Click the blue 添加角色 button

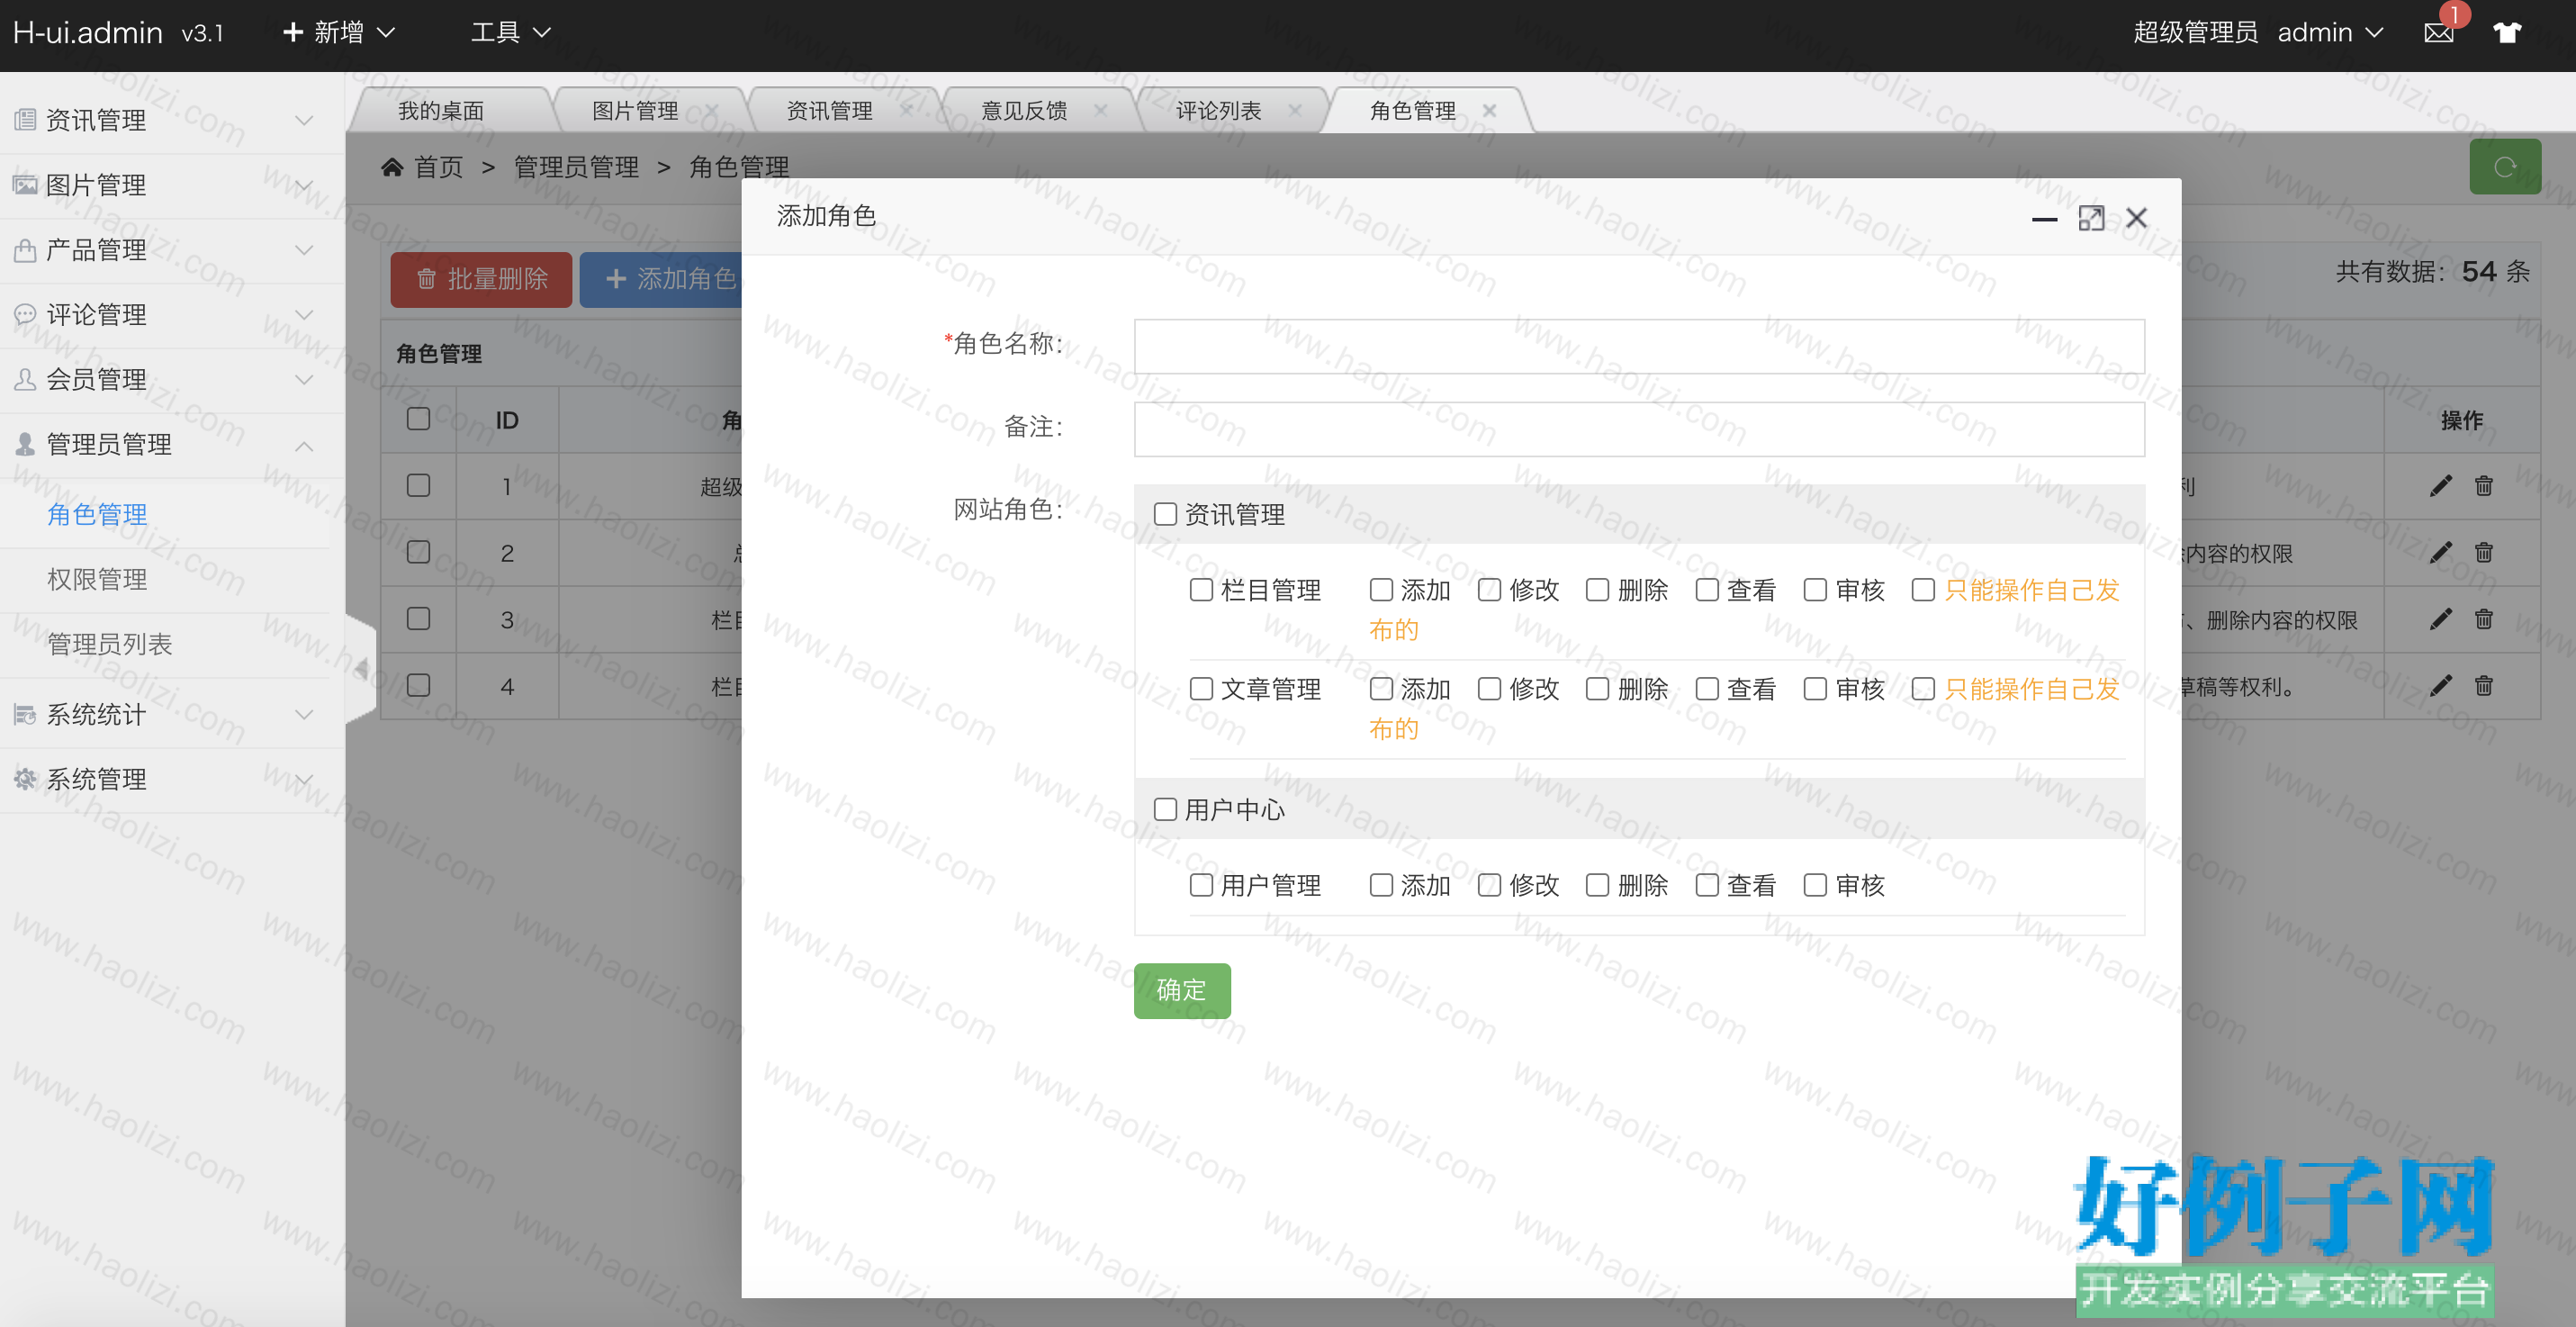pos(662,279)
